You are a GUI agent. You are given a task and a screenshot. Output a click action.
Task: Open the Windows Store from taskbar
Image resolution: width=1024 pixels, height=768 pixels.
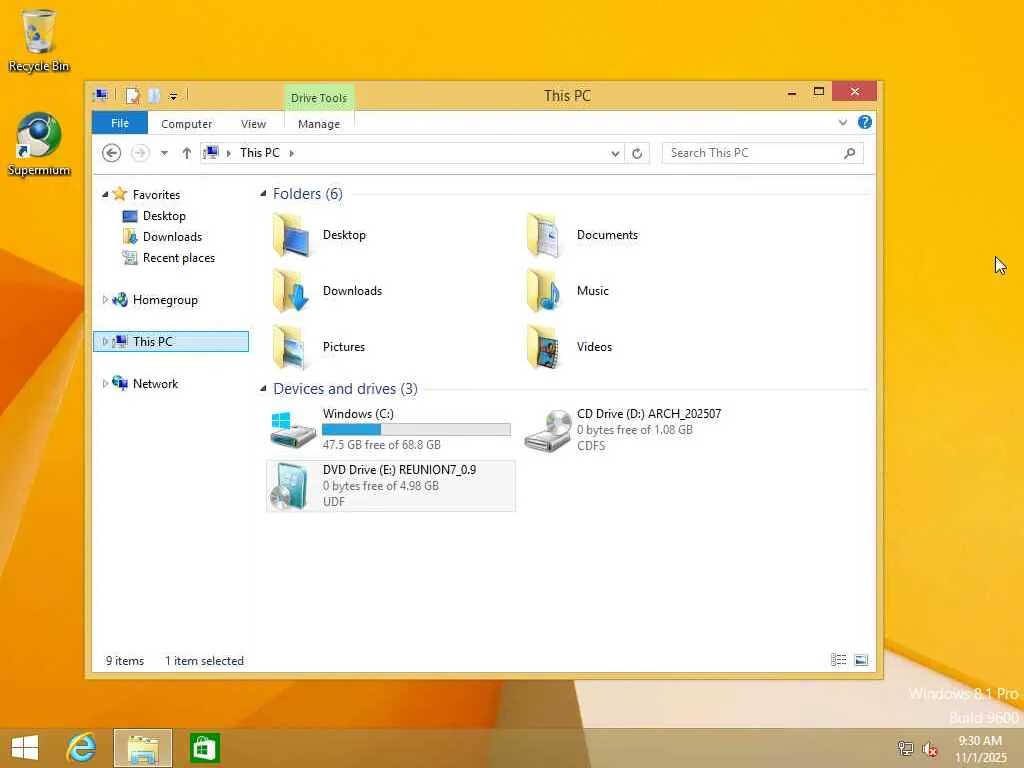(204, 748)
